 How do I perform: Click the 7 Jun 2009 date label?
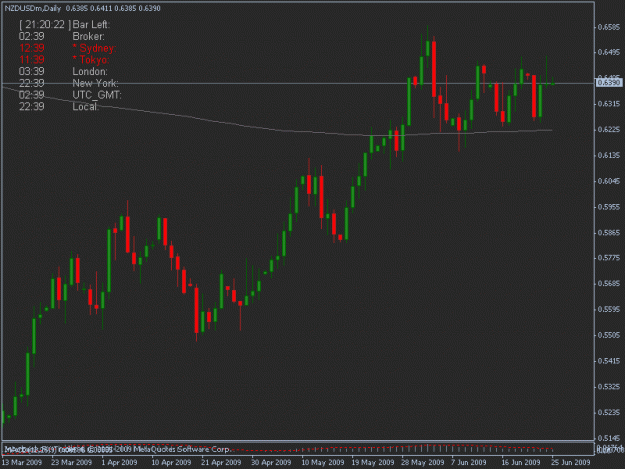469,462
